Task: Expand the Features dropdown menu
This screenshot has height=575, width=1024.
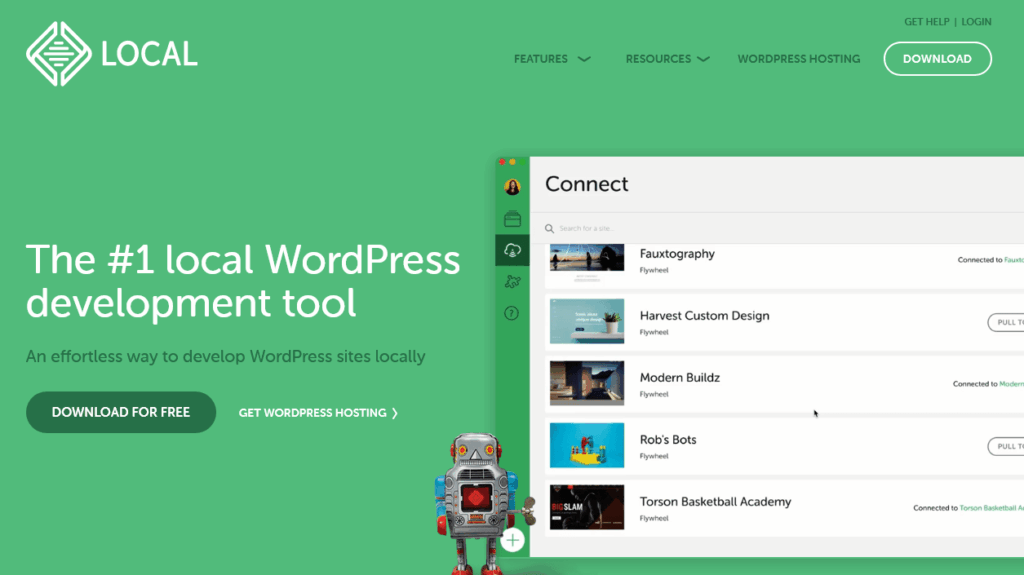Action: pos(552,59)
